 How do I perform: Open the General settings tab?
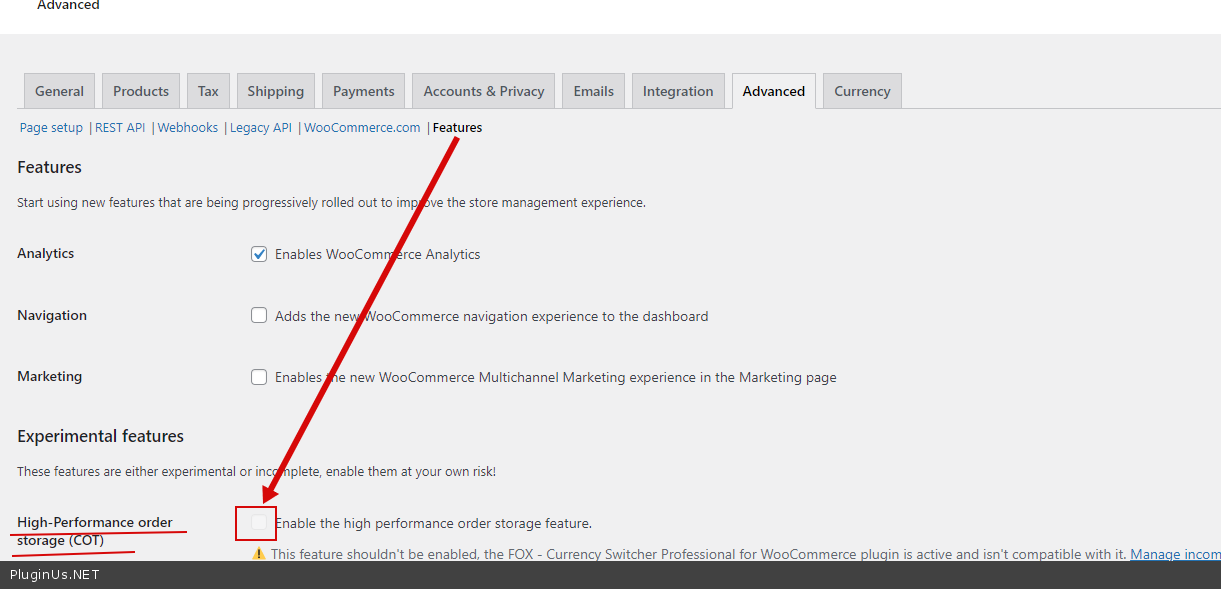click(x=59, y=91)
